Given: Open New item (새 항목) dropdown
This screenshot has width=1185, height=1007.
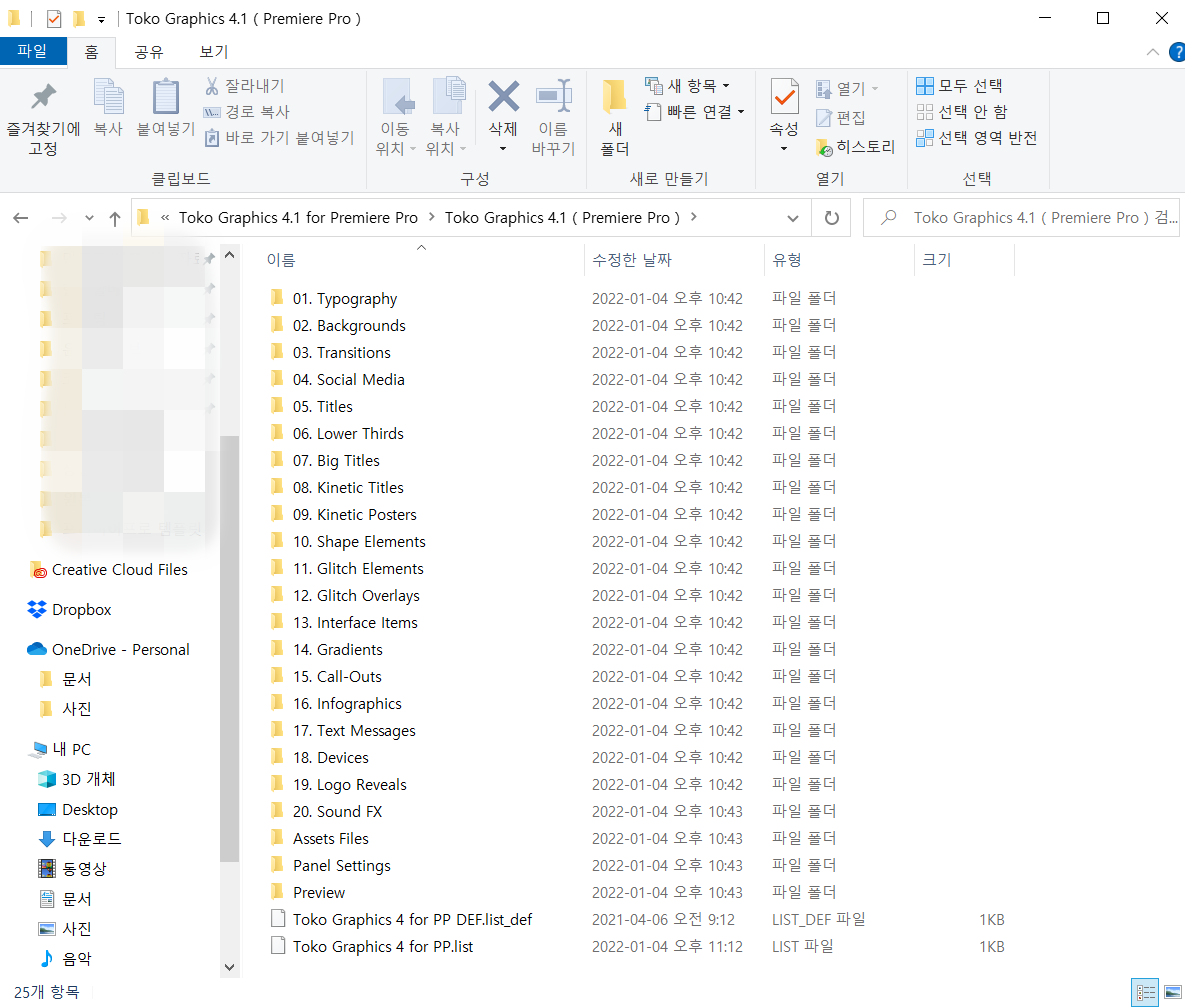Looking at the screenshot, I should (x=687, y=85).
